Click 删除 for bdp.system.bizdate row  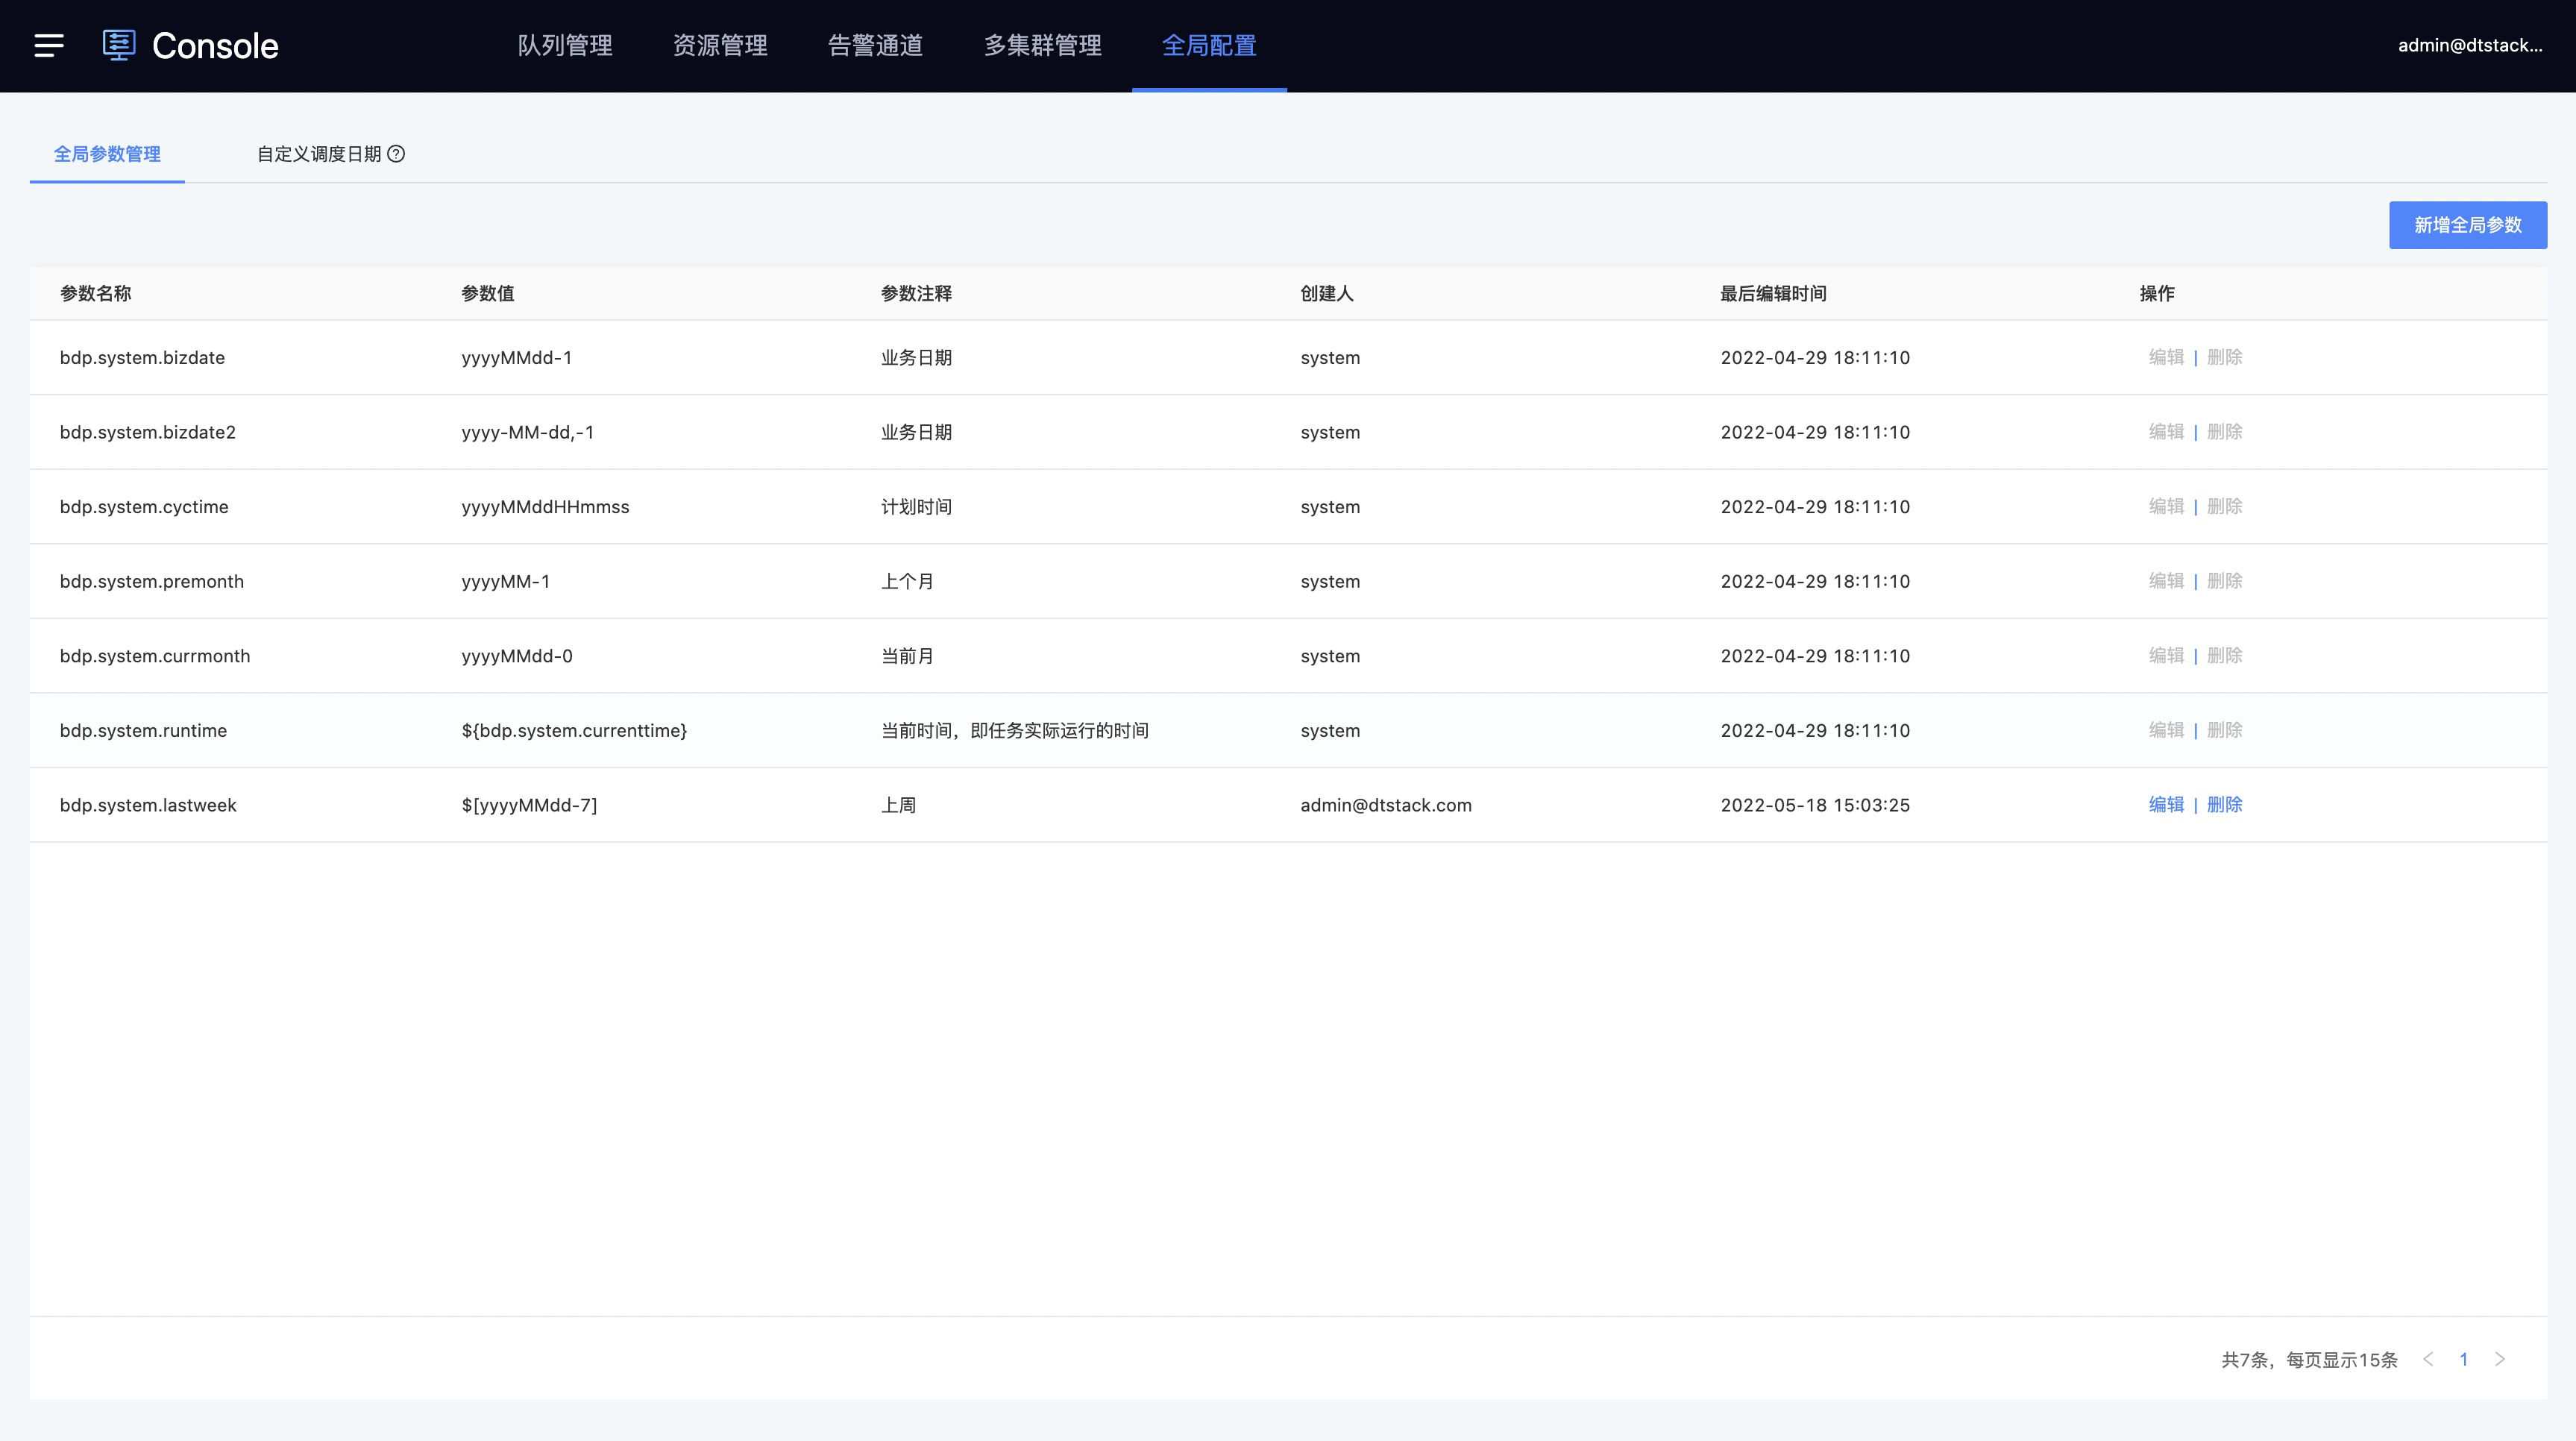2224,357
